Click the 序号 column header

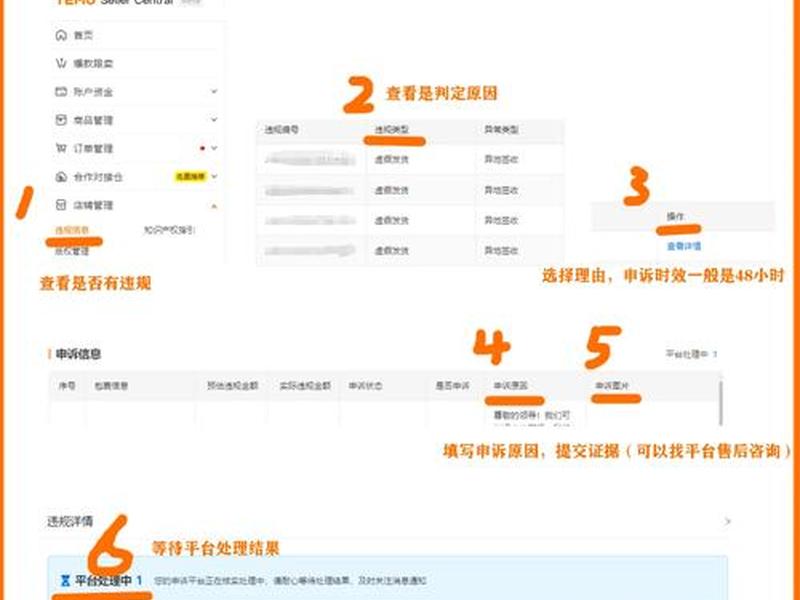point(67,386)
